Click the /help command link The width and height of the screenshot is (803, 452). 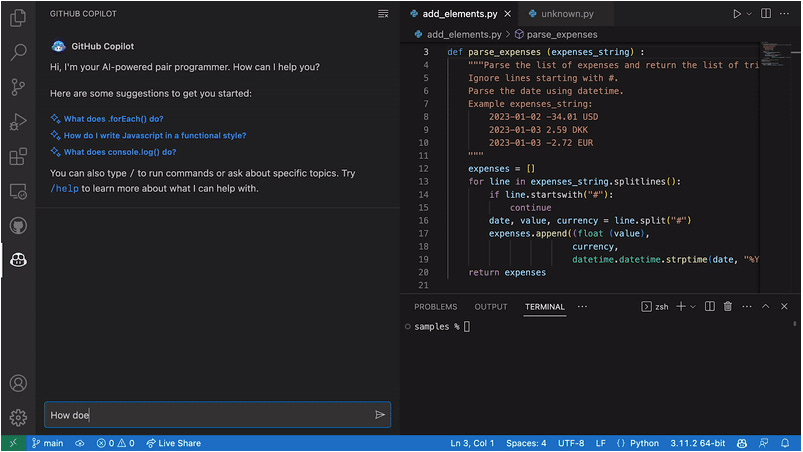click(x=65, y=188)
